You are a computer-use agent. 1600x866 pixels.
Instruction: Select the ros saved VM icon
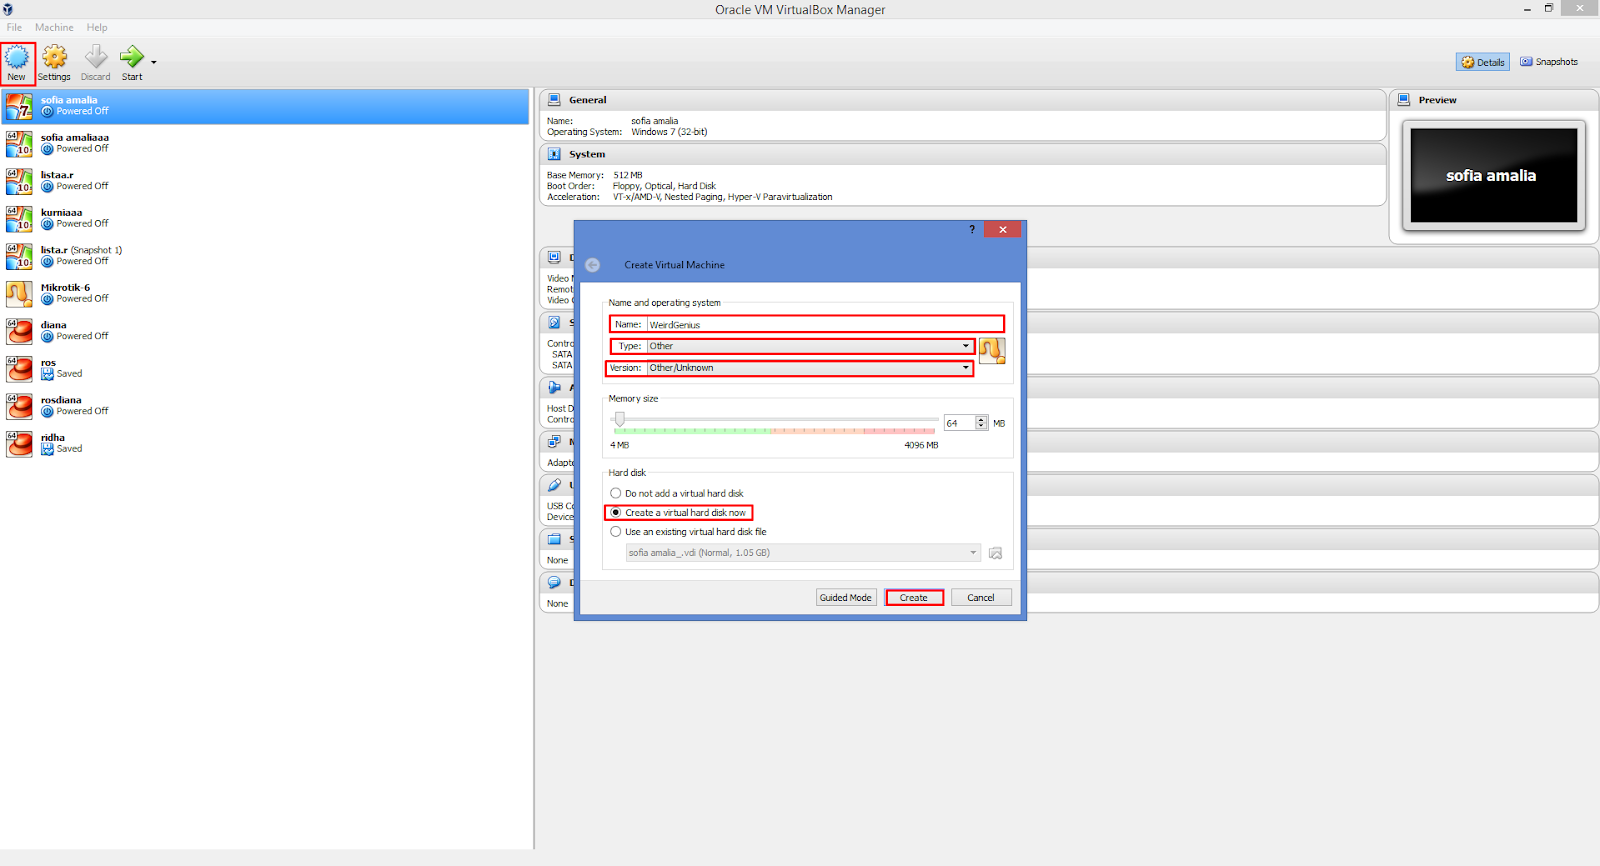tap(19, 369)
